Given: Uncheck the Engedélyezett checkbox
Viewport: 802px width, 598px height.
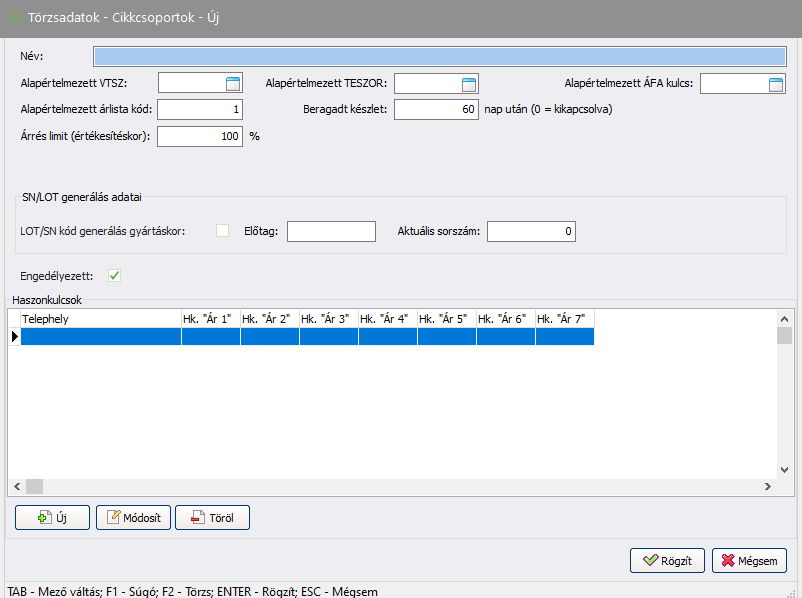Looking at the screenshot, I should [115, 275].
